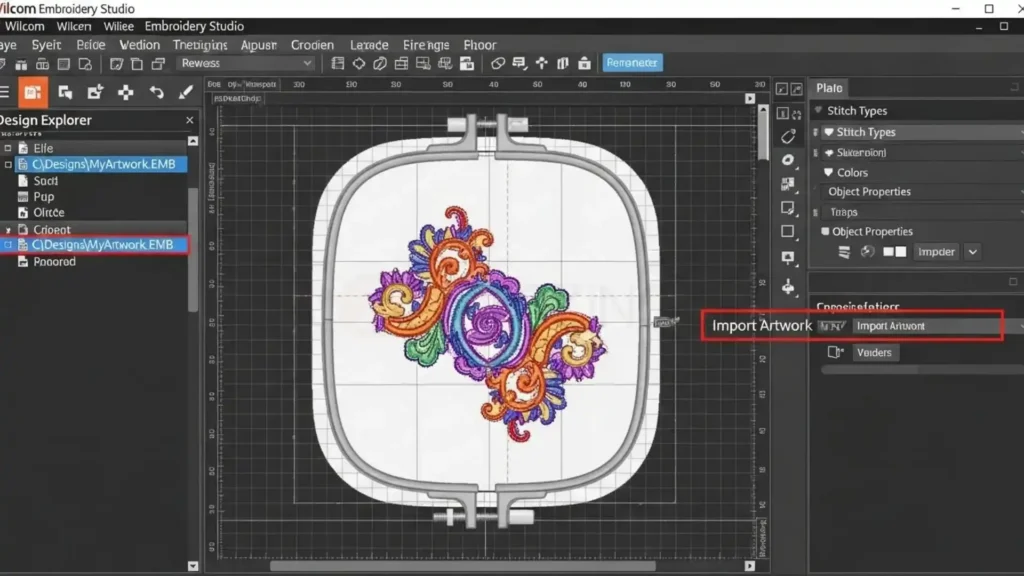Click the hamburger menu icon beside orange tool
1024x576 pixels.
4,92
